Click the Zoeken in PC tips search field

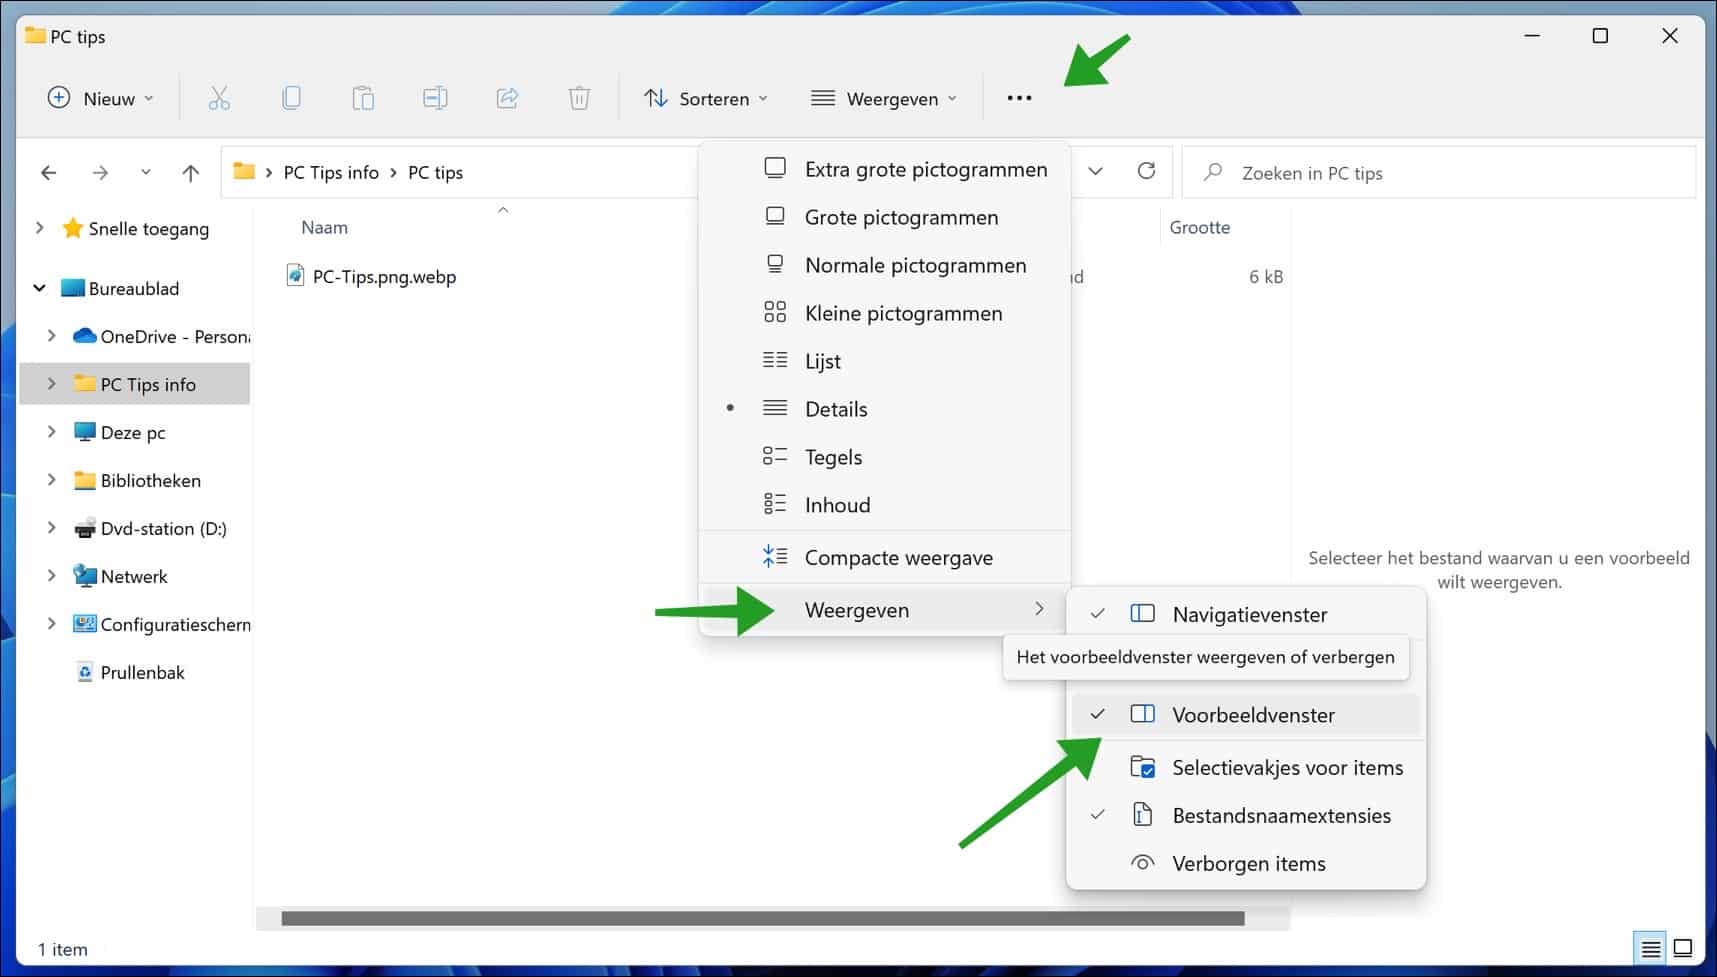click(1400, 171)
